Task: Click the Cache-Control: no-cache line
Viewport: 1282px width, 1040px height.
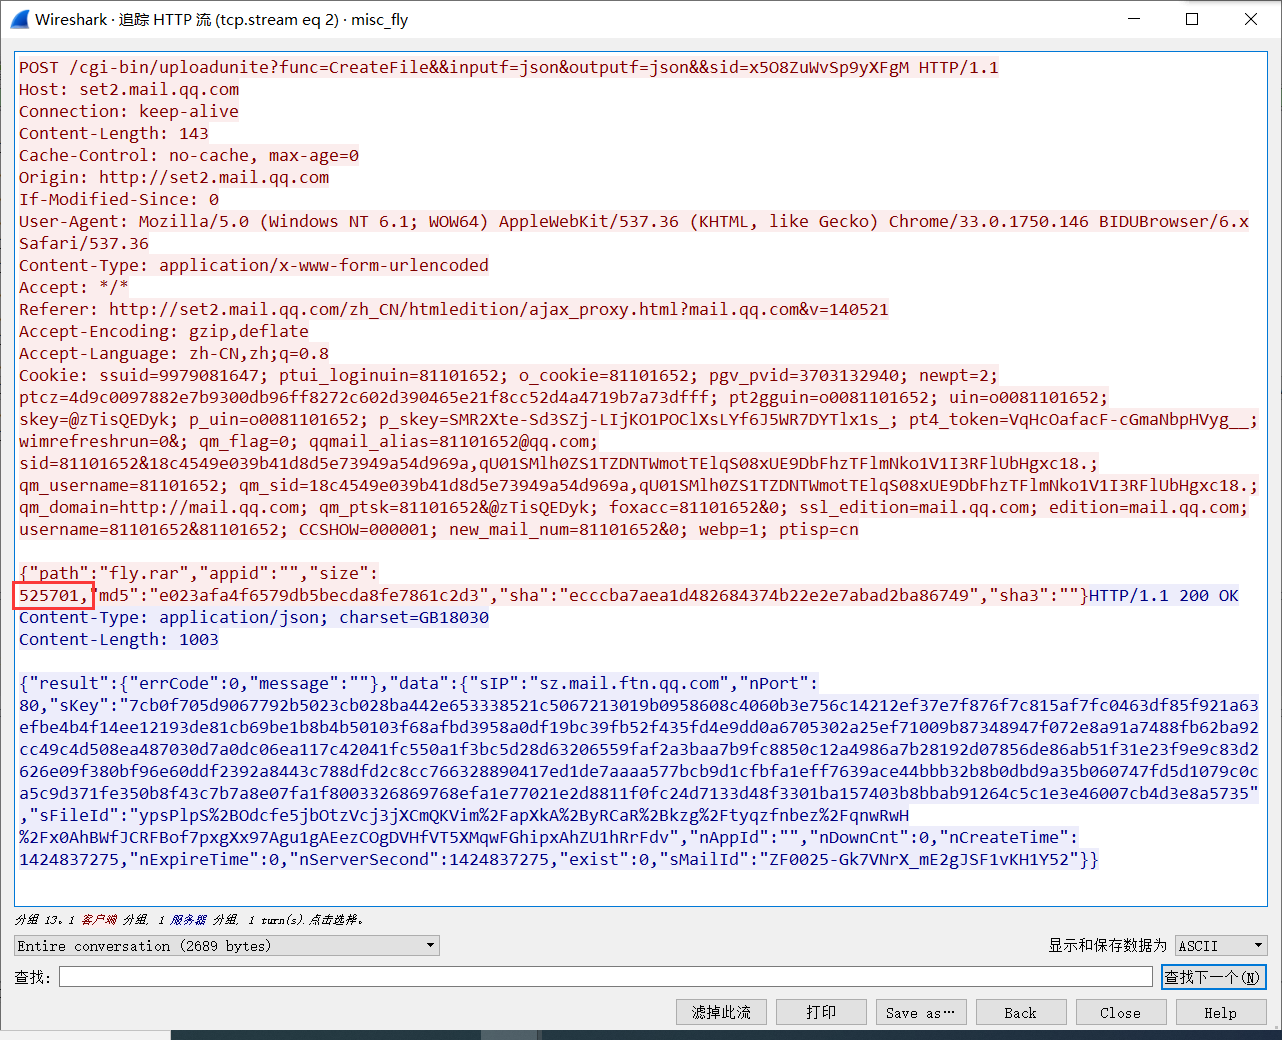Action: [189, 155]
